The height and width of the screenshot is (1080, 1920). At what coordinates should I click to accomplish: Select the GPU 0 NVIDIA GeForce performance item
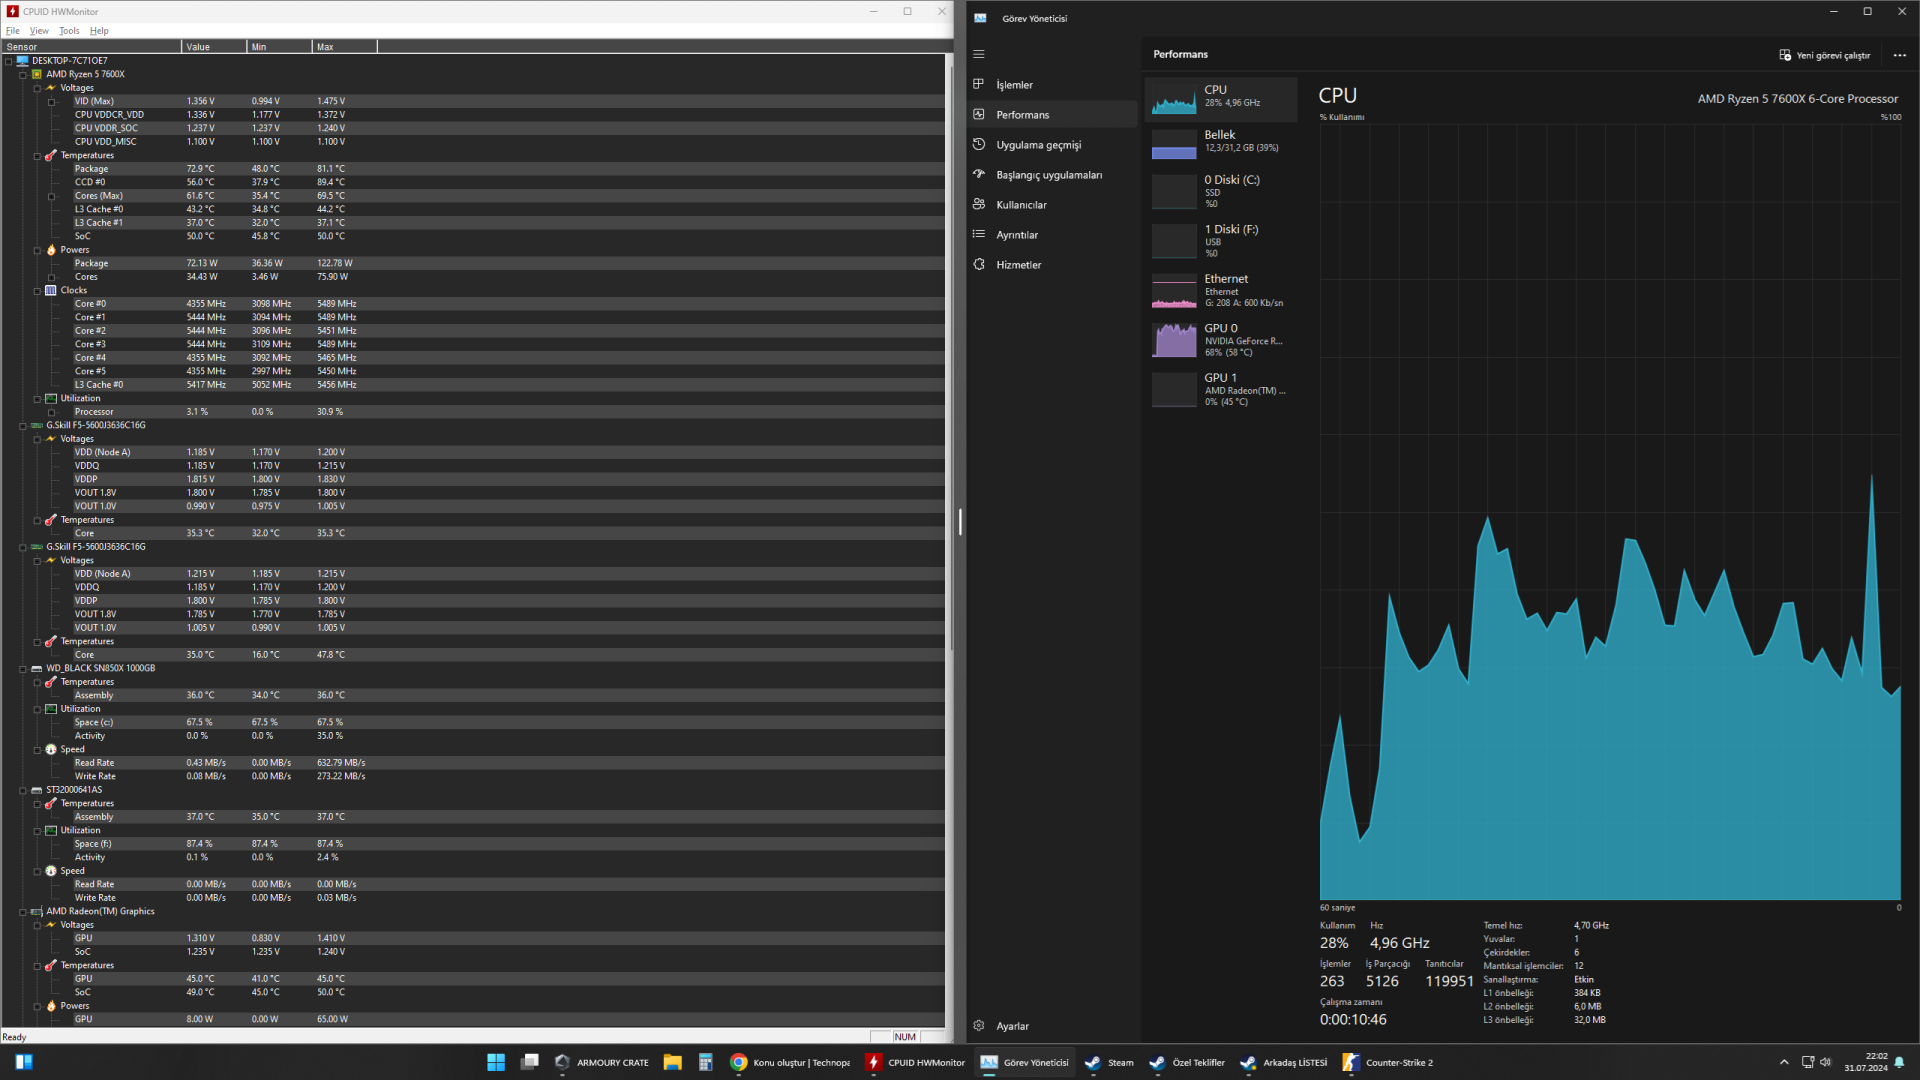[x=1220, y=340]
